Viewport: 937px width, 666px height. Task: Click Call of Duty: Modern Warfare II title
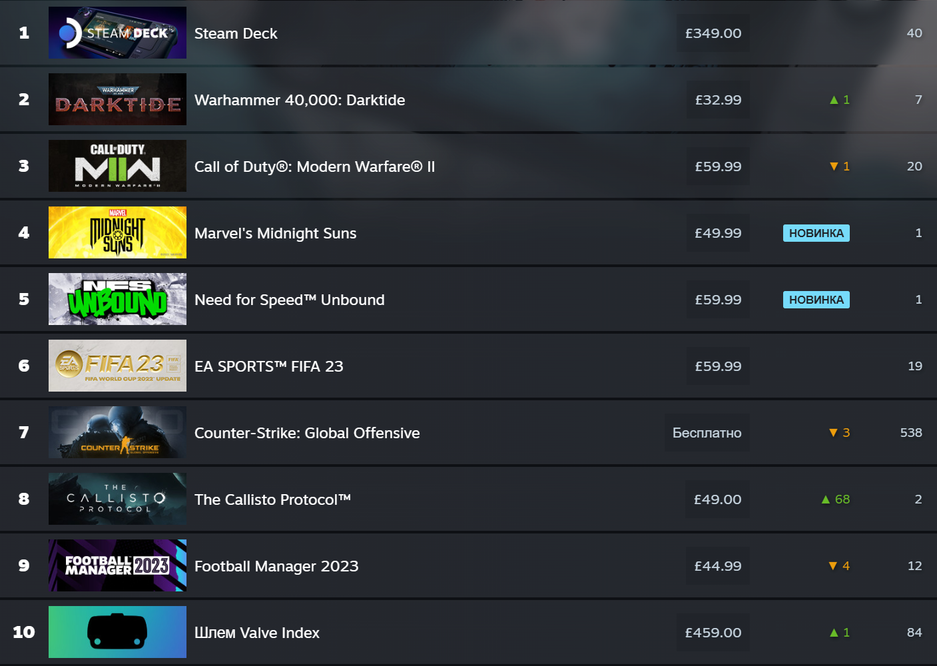pyautogui.click(x=314, y=167)
